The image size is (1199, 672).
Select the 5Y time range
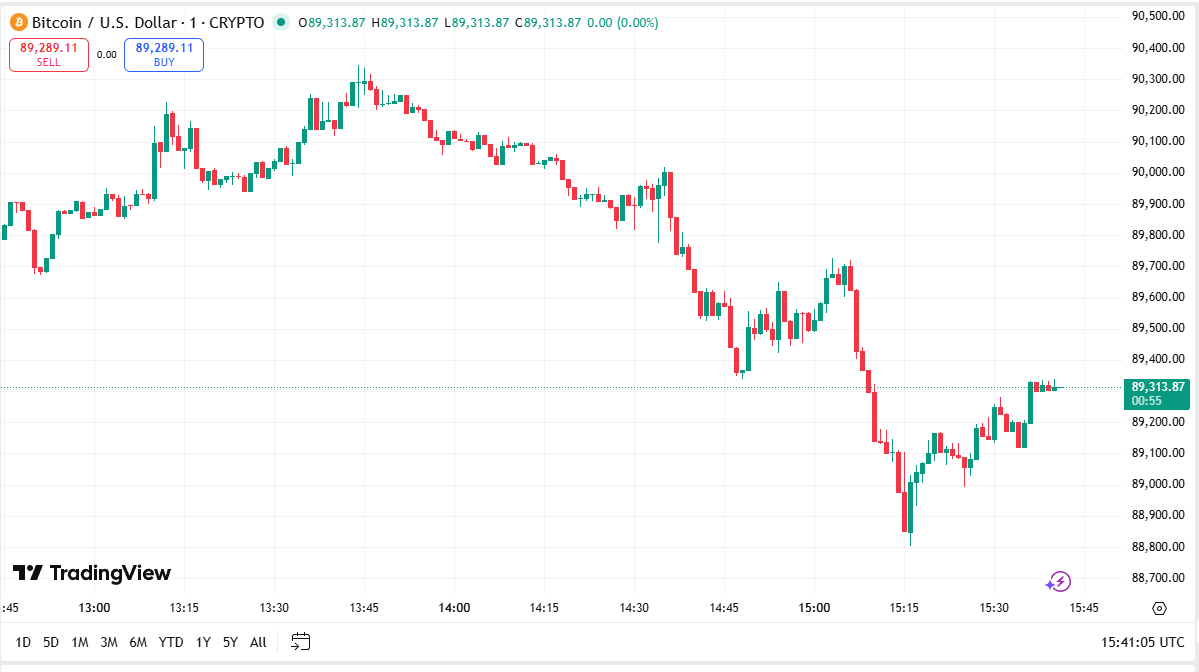tap(230, 642)
